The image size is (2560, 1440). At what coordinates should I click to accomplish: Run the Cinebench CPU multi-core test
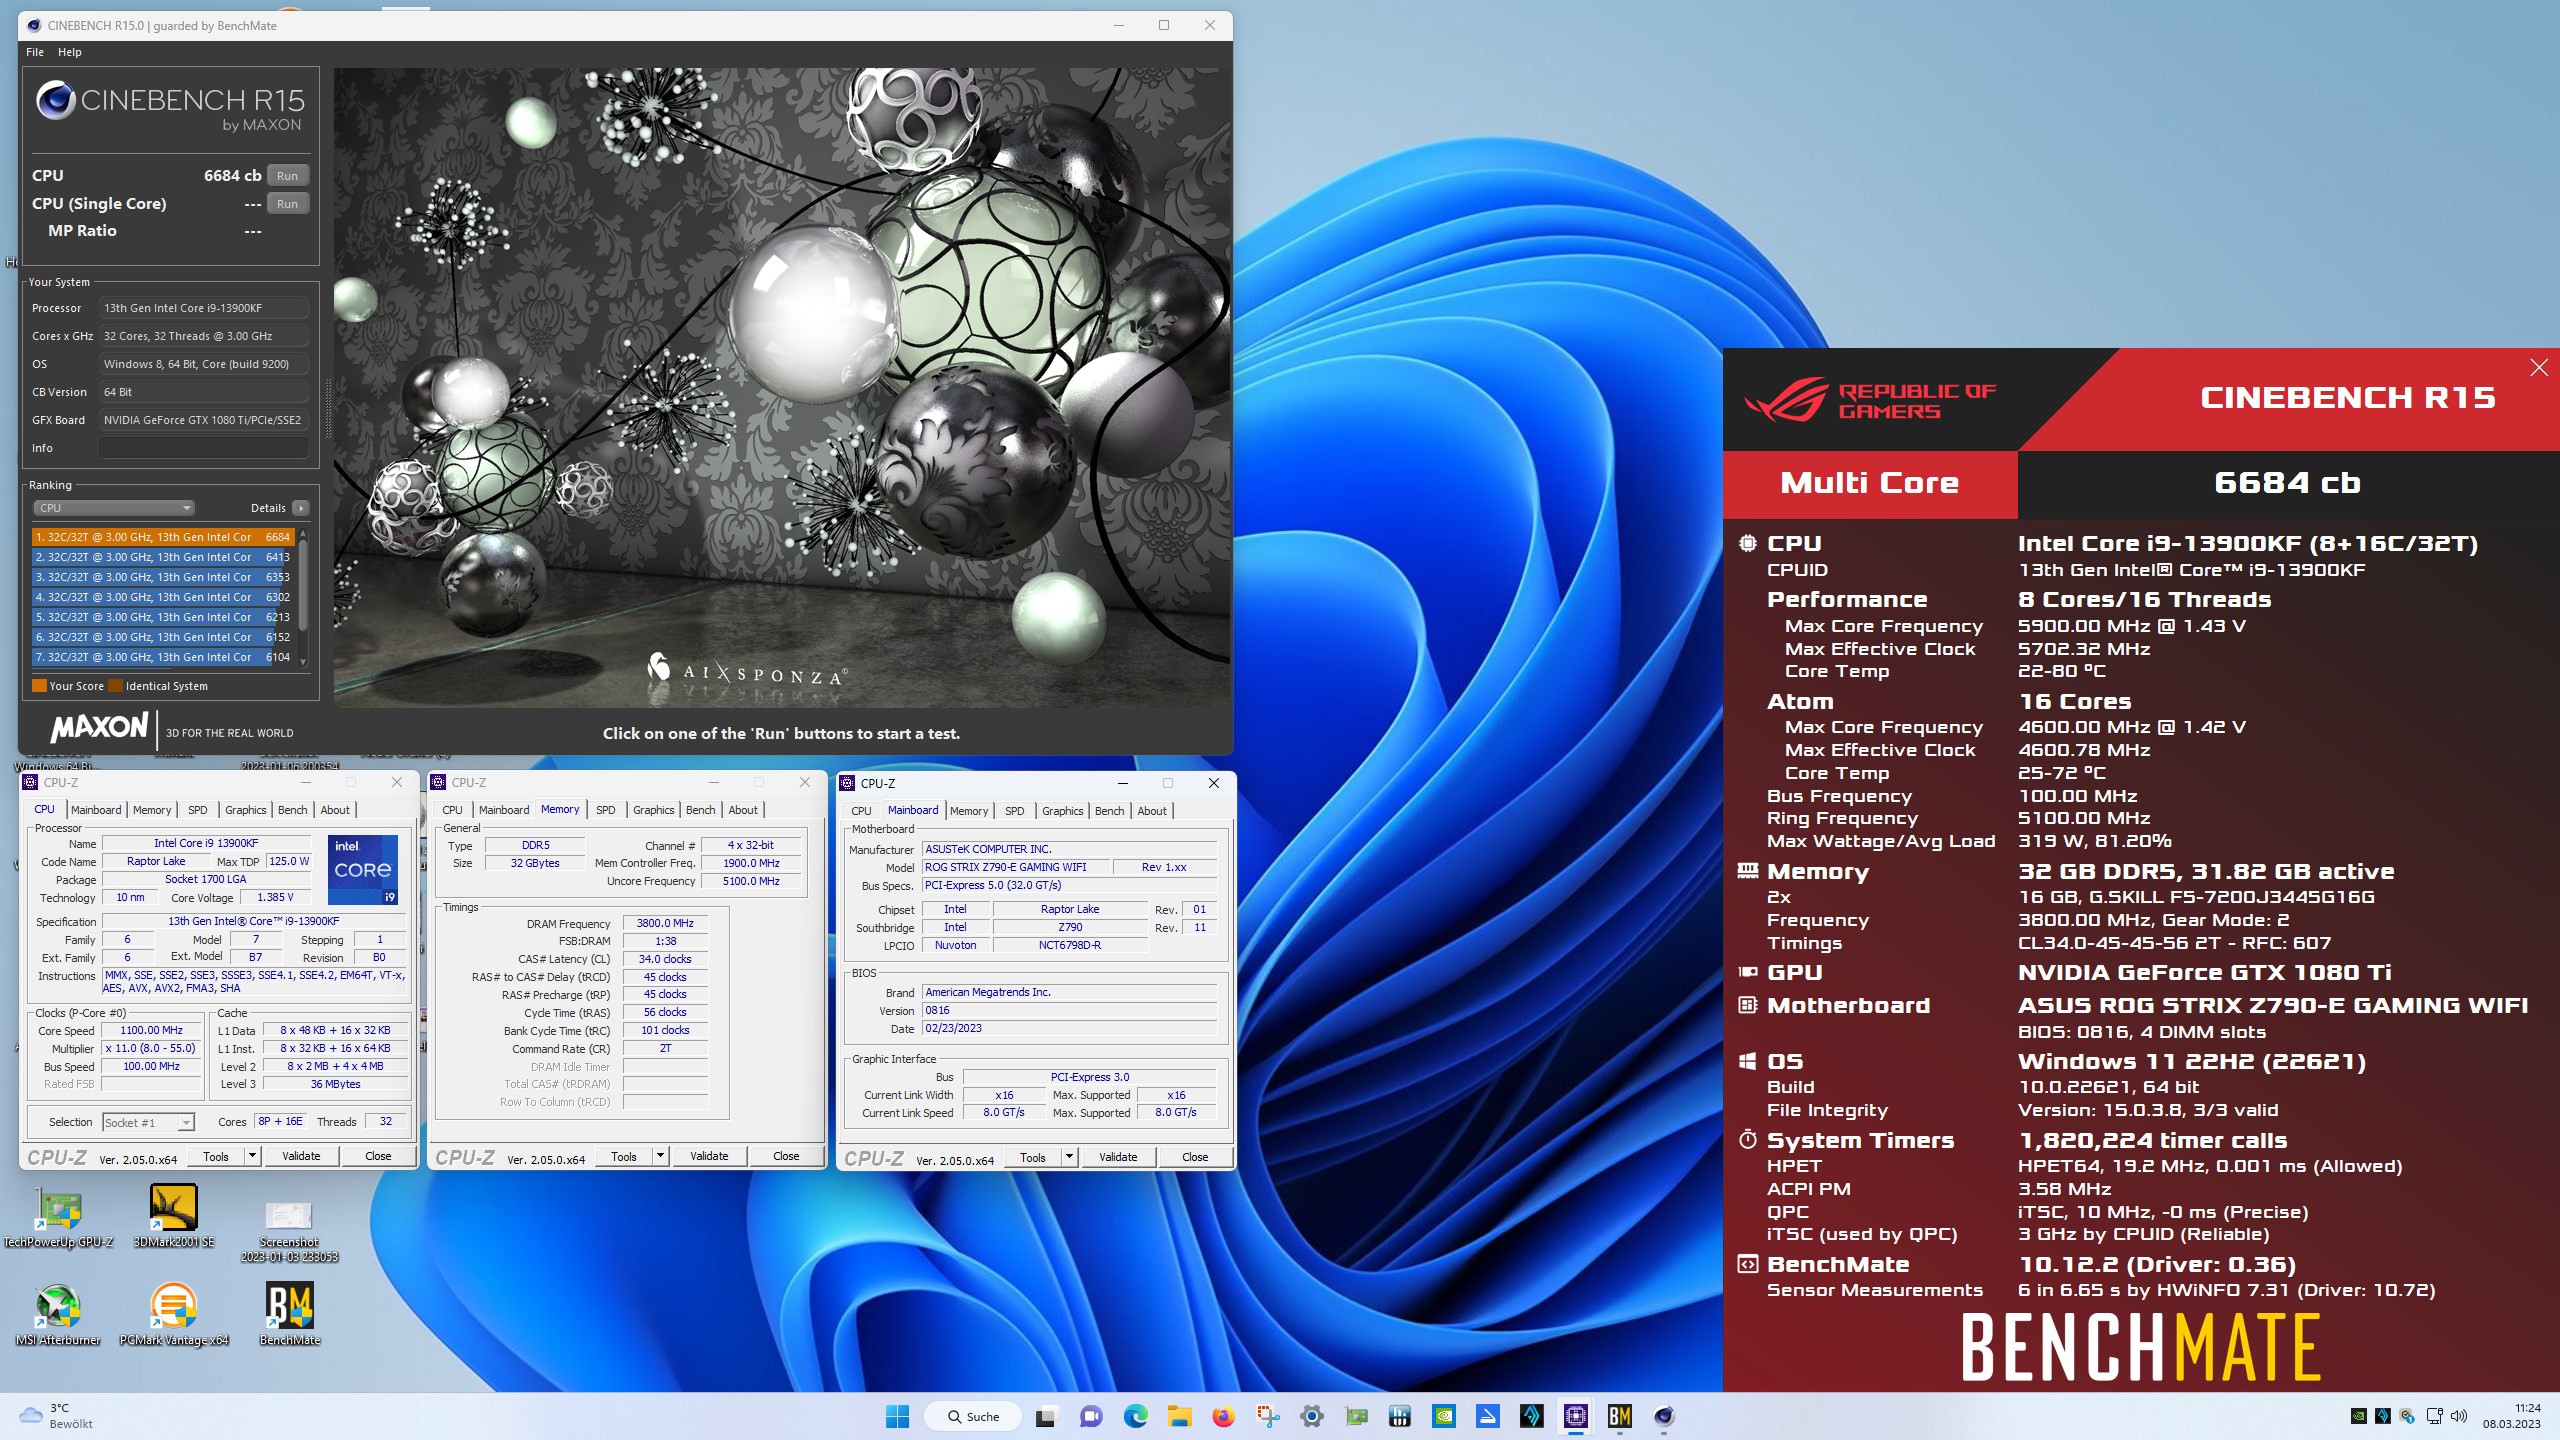pos(288,176)
